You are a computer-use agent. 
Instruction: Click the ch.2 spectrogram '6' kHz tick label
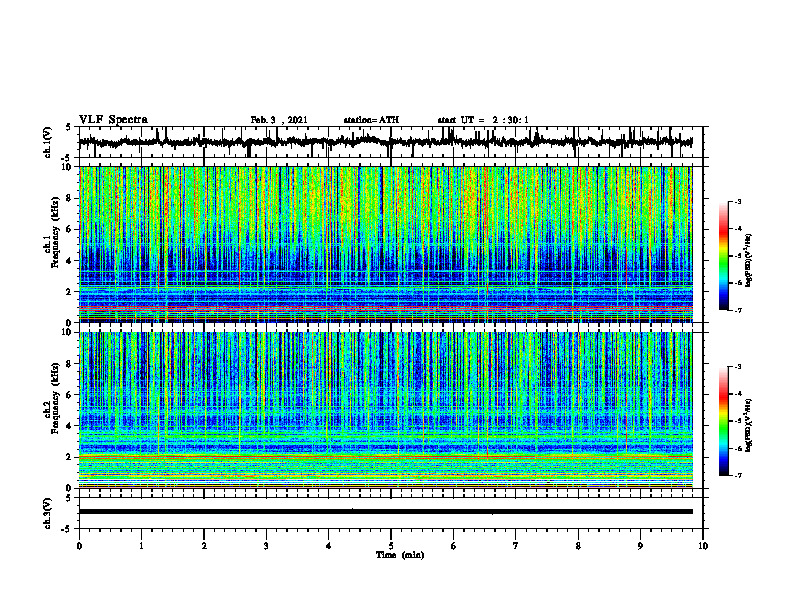coord(71,395)
